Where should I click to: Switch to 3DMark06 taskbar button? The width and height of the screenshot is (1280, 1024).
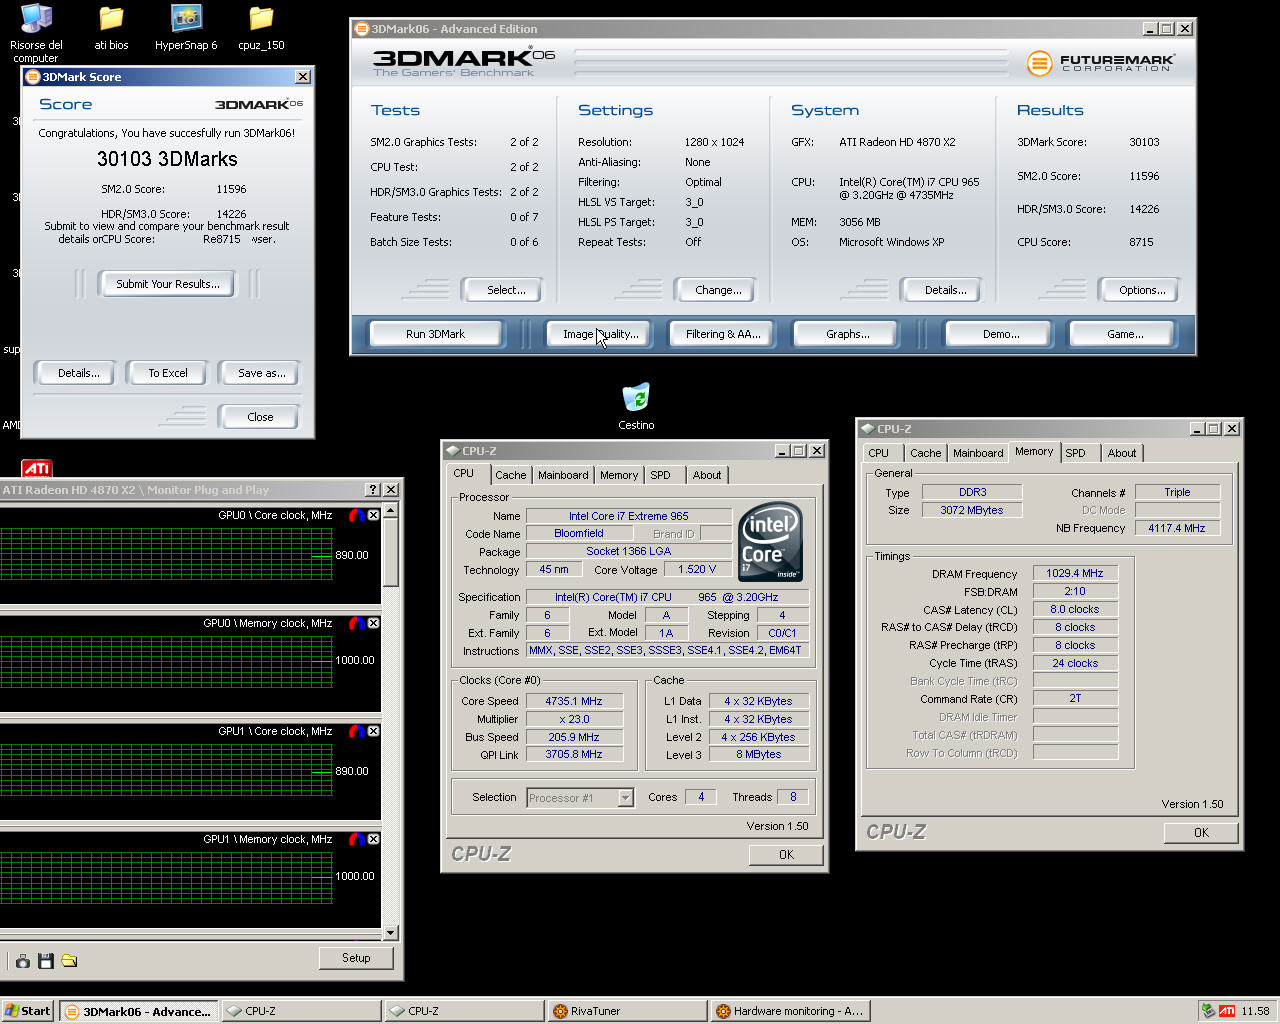138,1011
